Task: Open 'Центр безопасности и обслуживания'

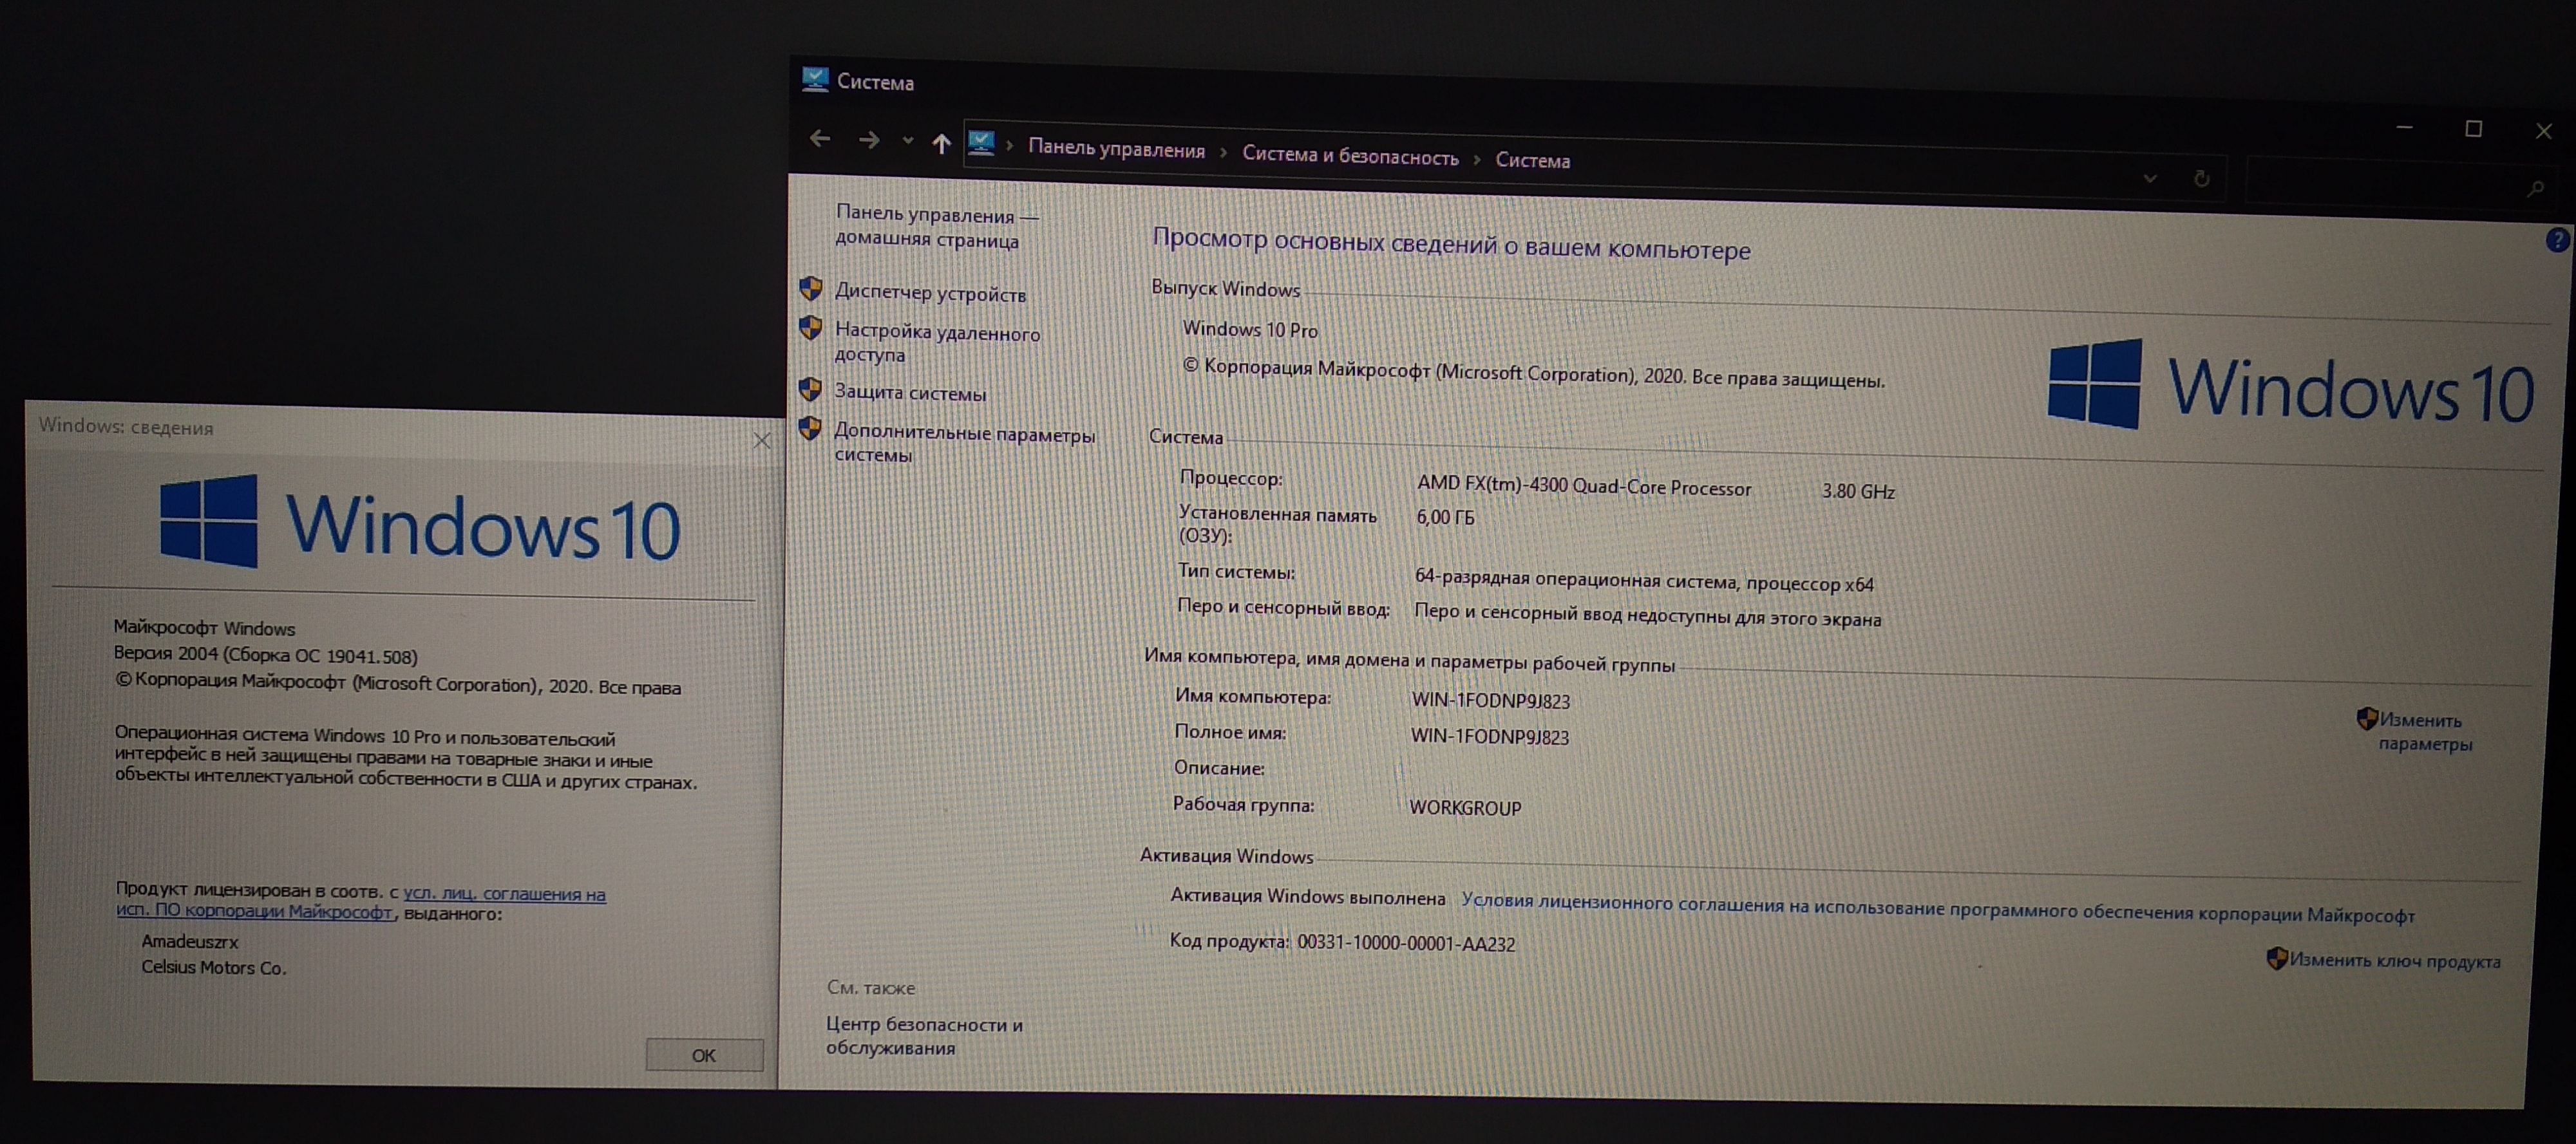Action: (x=924, y=1036)
